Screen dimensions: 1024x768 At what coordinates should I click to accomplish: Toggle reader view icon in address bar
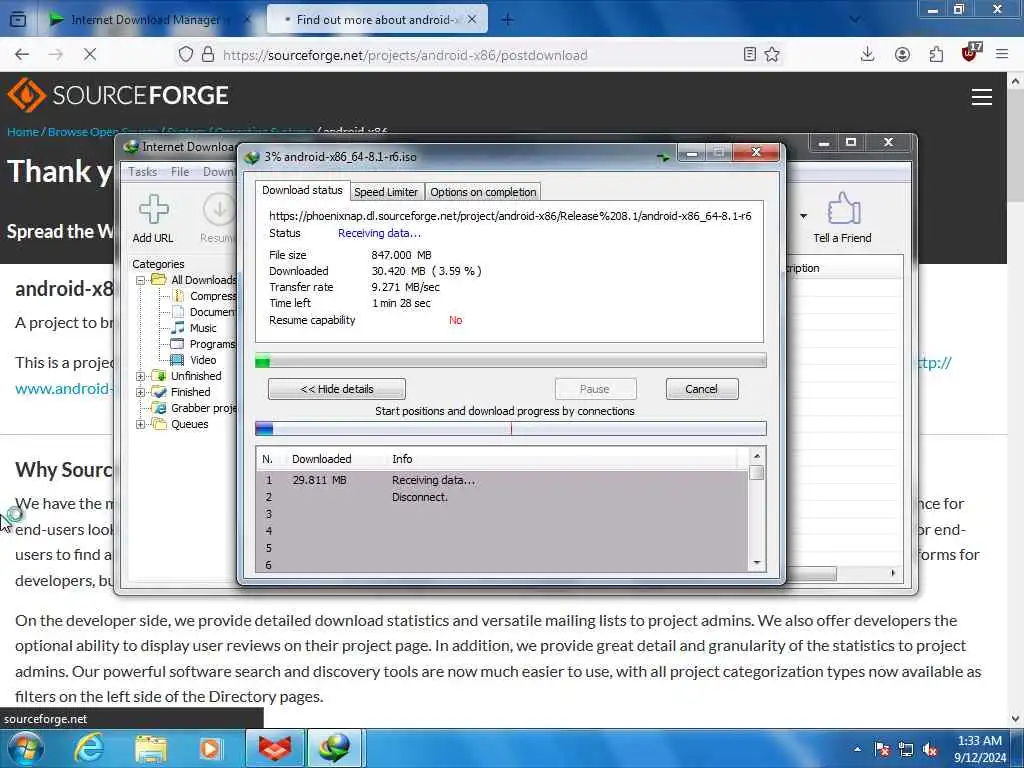[750, 54]
